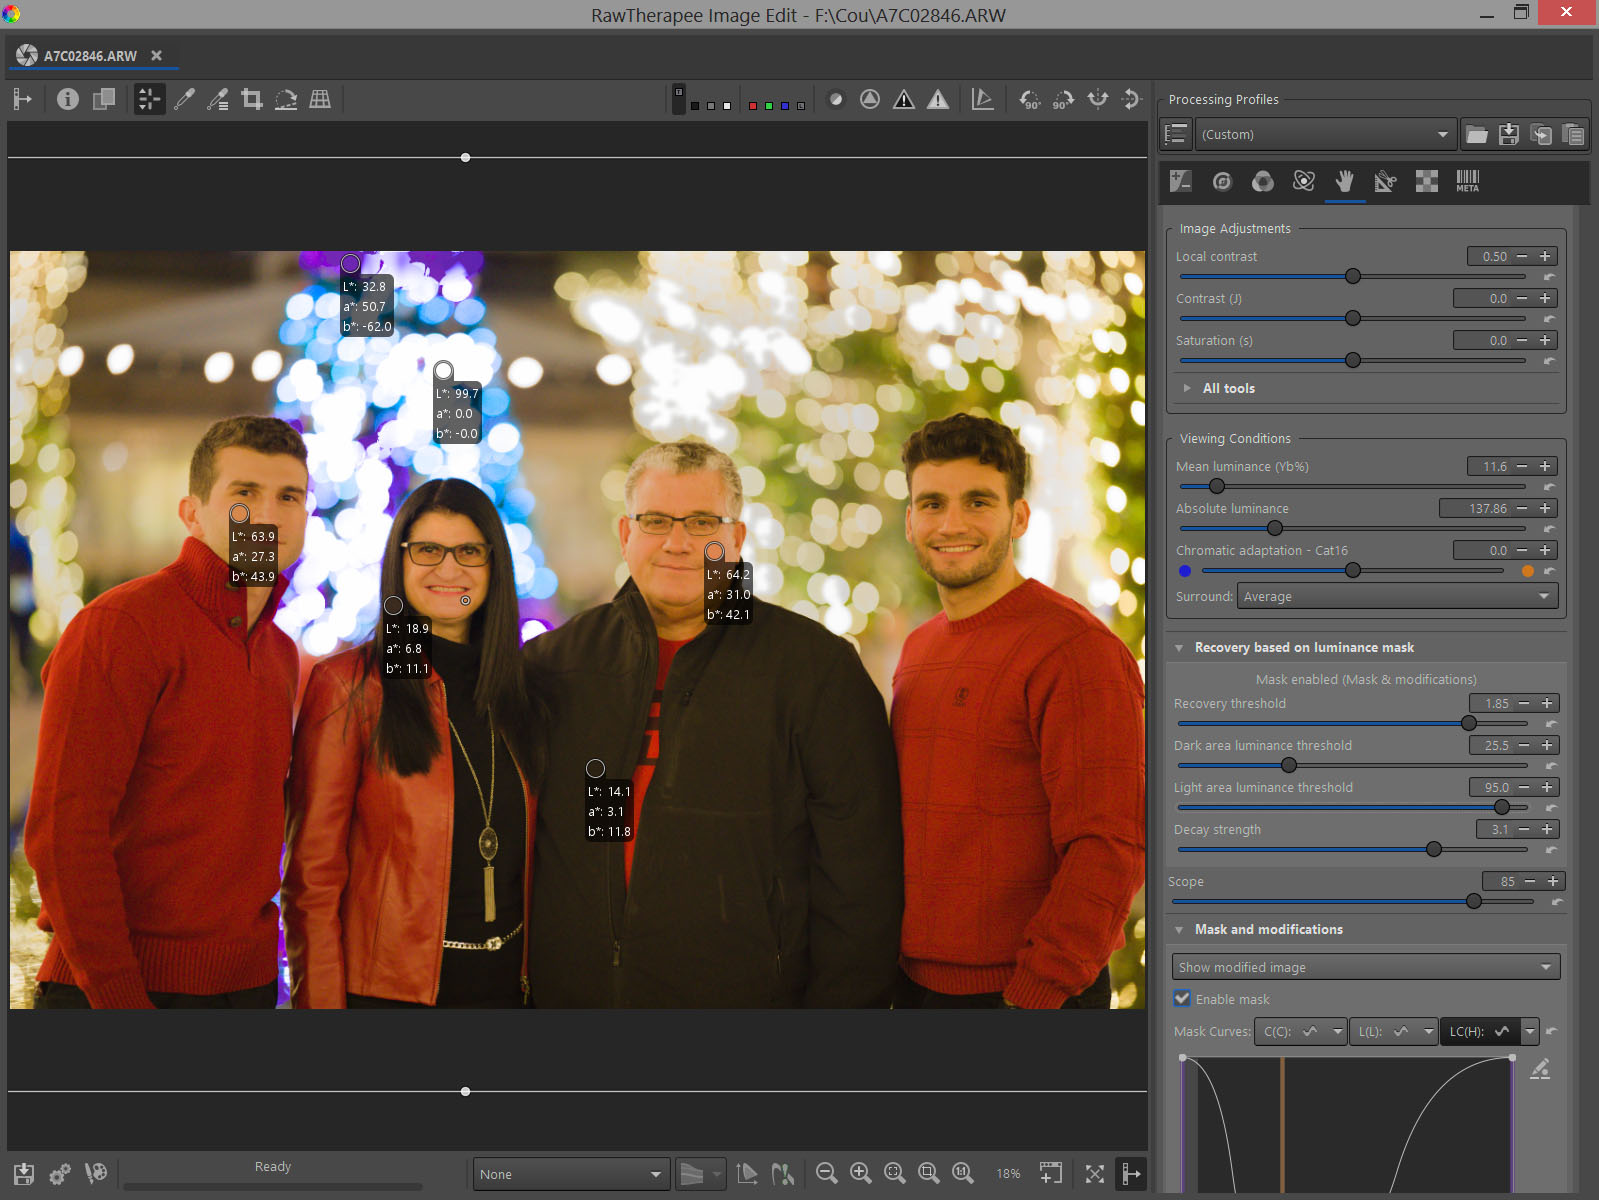
Task: Open the Surround dropdown showing Average
Action: (x=1398, y=596)
